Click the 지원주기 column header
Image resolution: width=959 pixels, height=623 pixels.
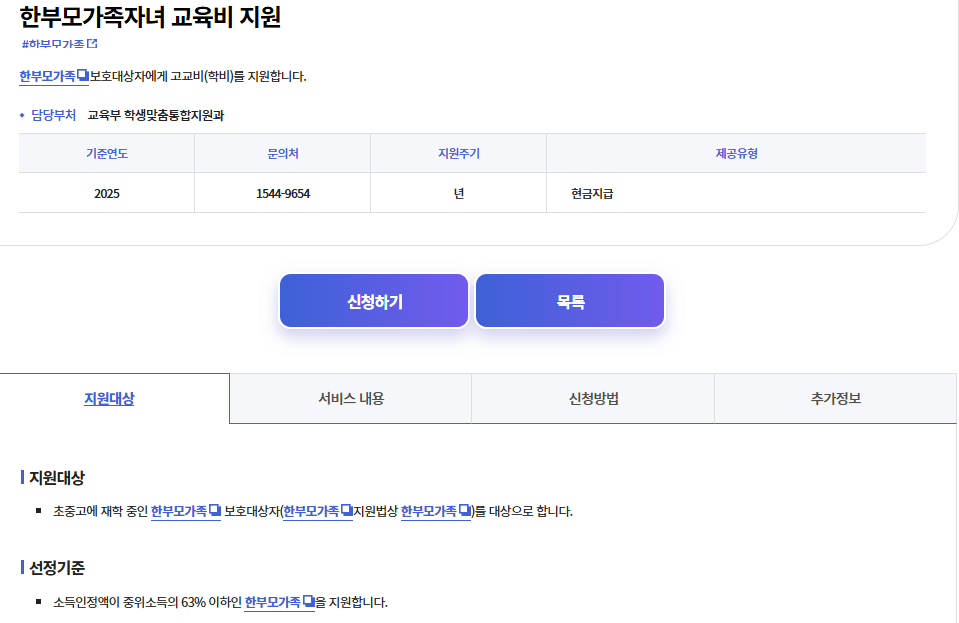tap(459, 153)
